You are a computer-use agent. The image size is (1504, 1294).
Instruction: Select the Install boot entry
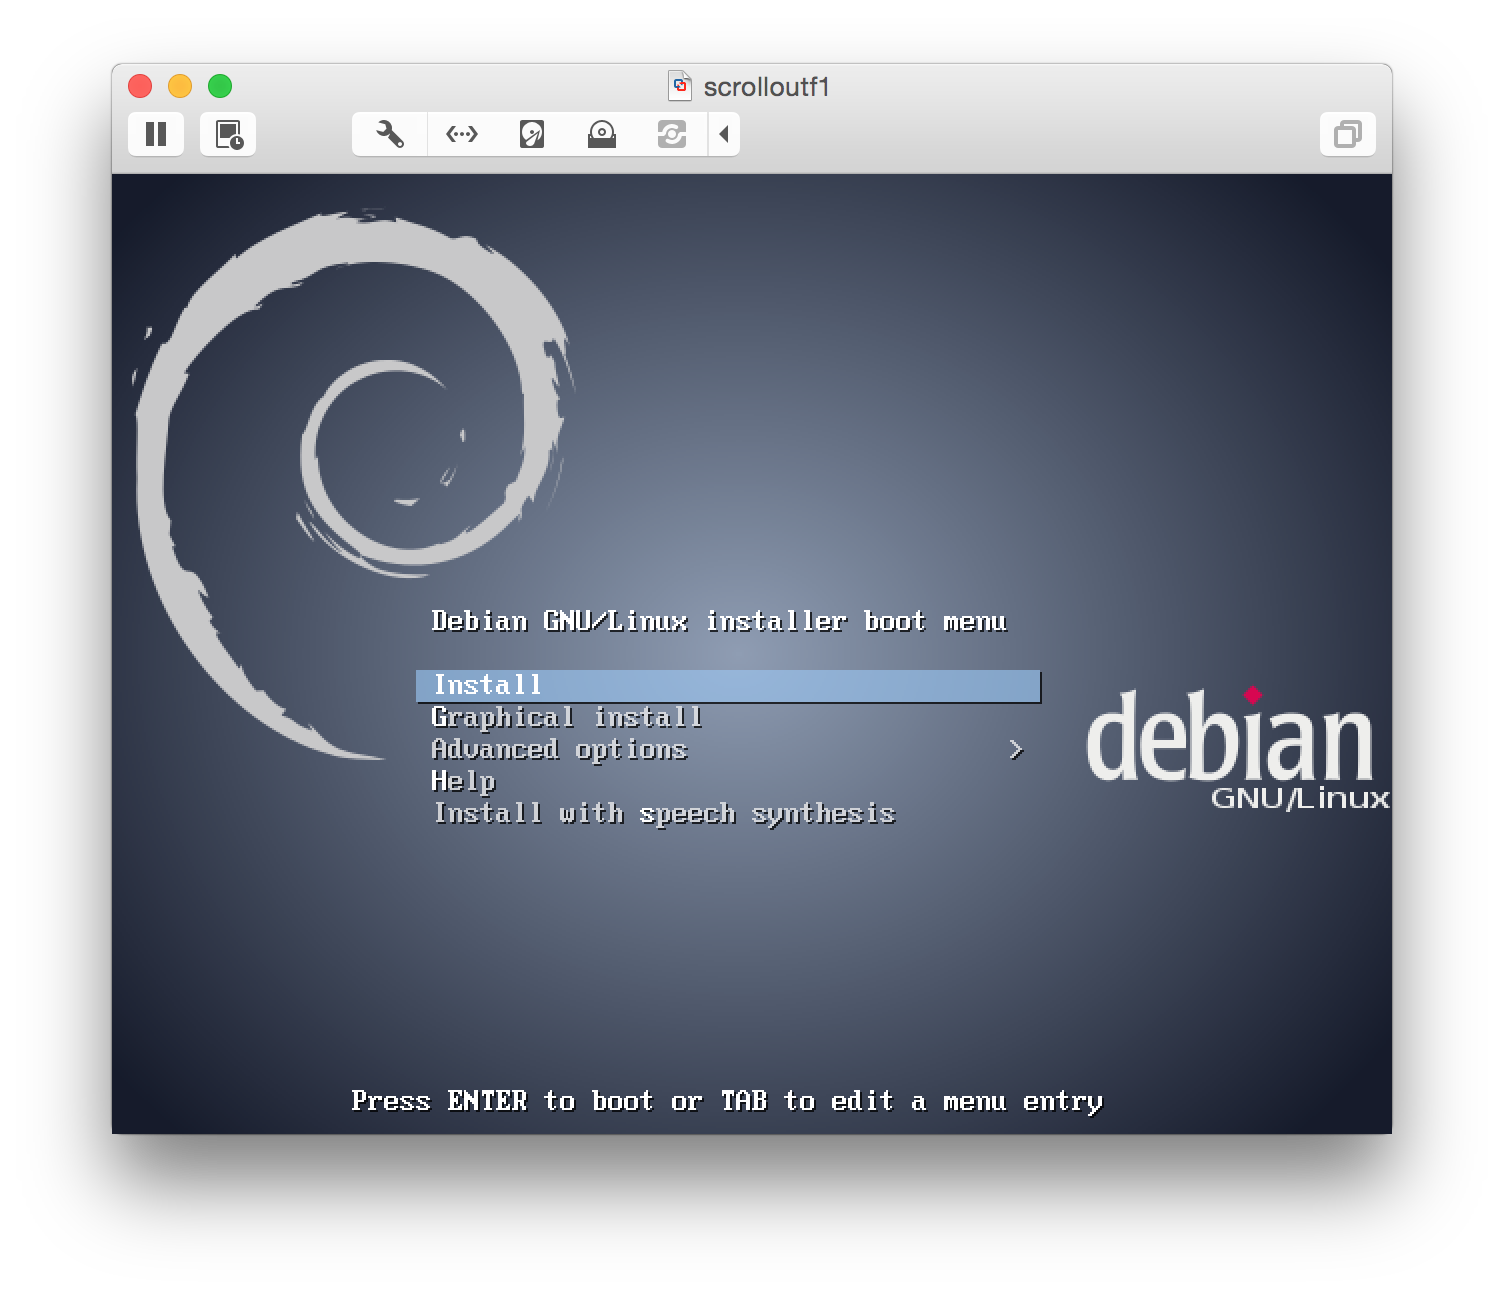728,686
